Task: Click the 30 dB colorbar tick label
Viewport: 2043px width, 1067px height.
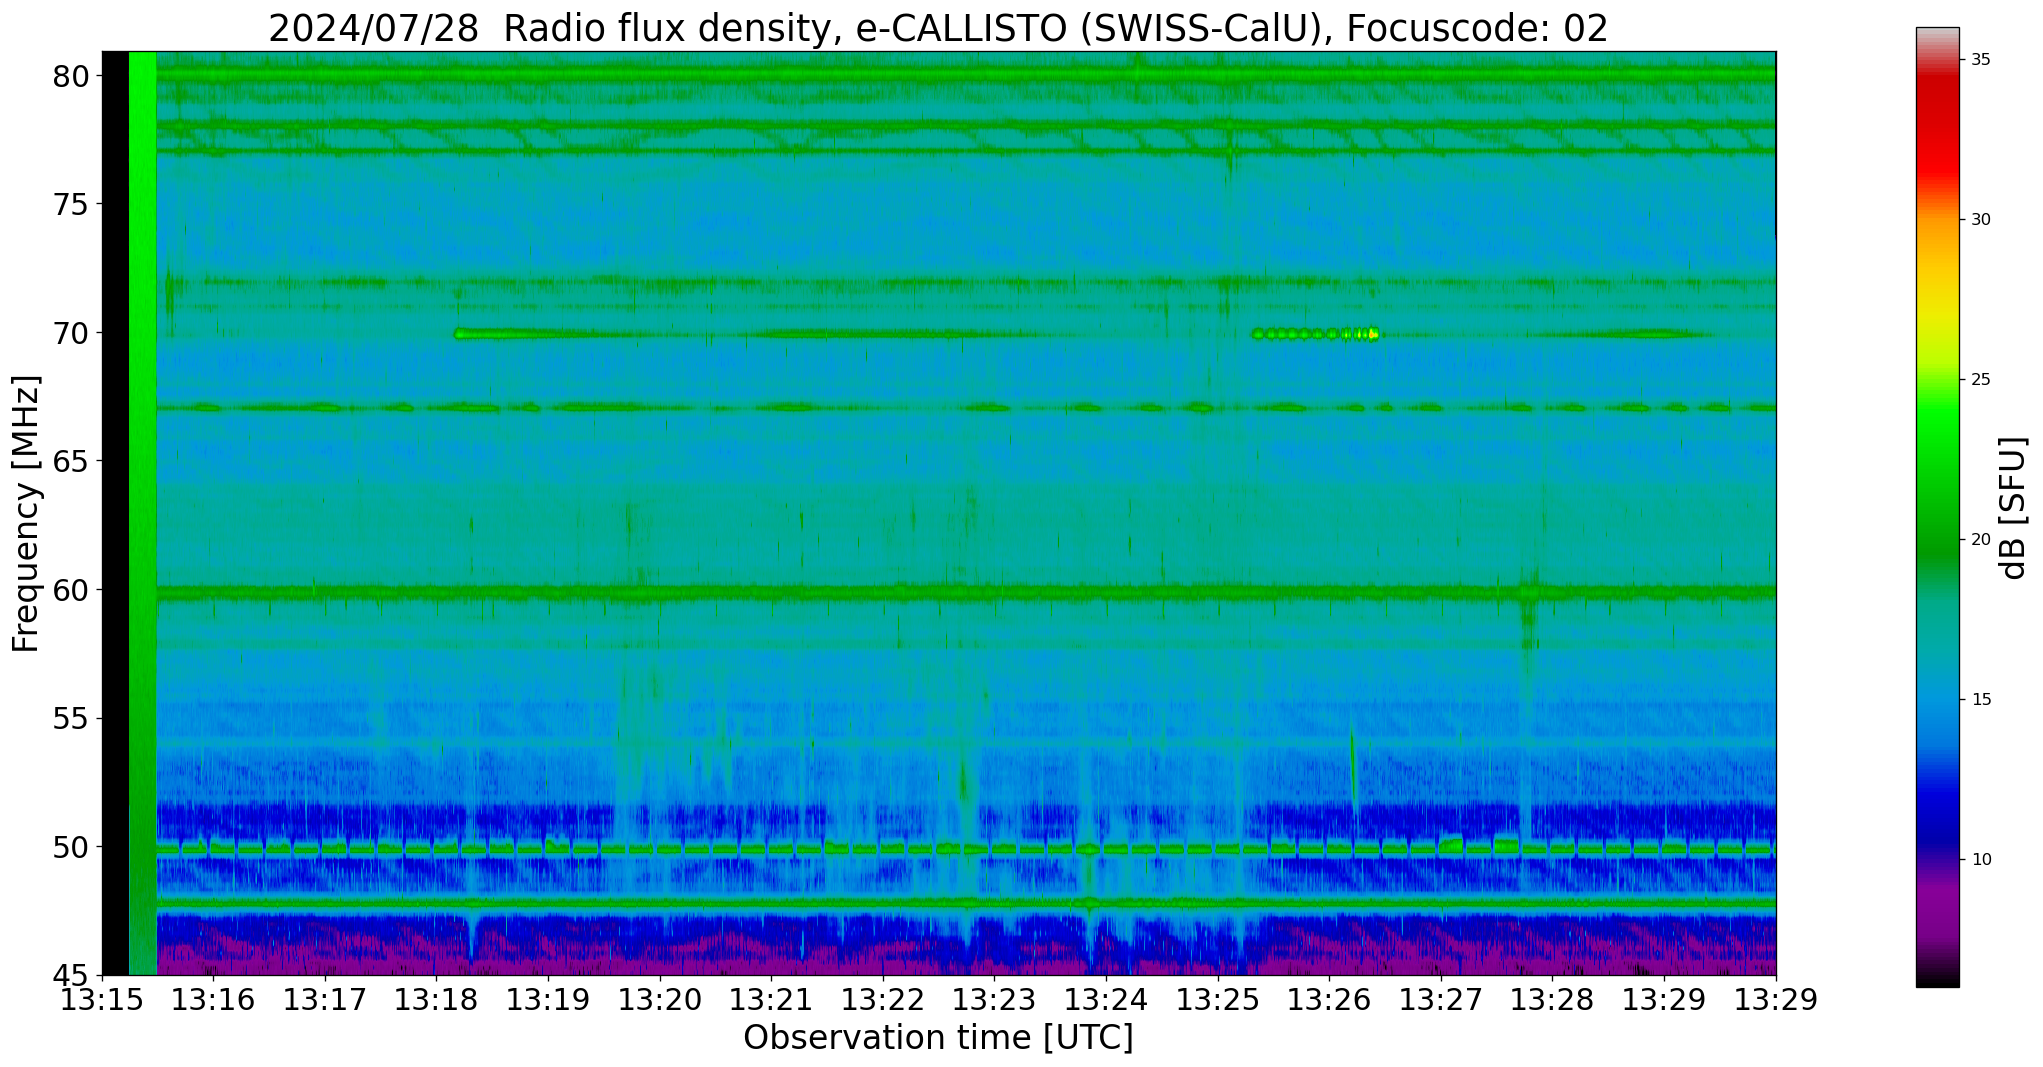Action: [1981, 220]
